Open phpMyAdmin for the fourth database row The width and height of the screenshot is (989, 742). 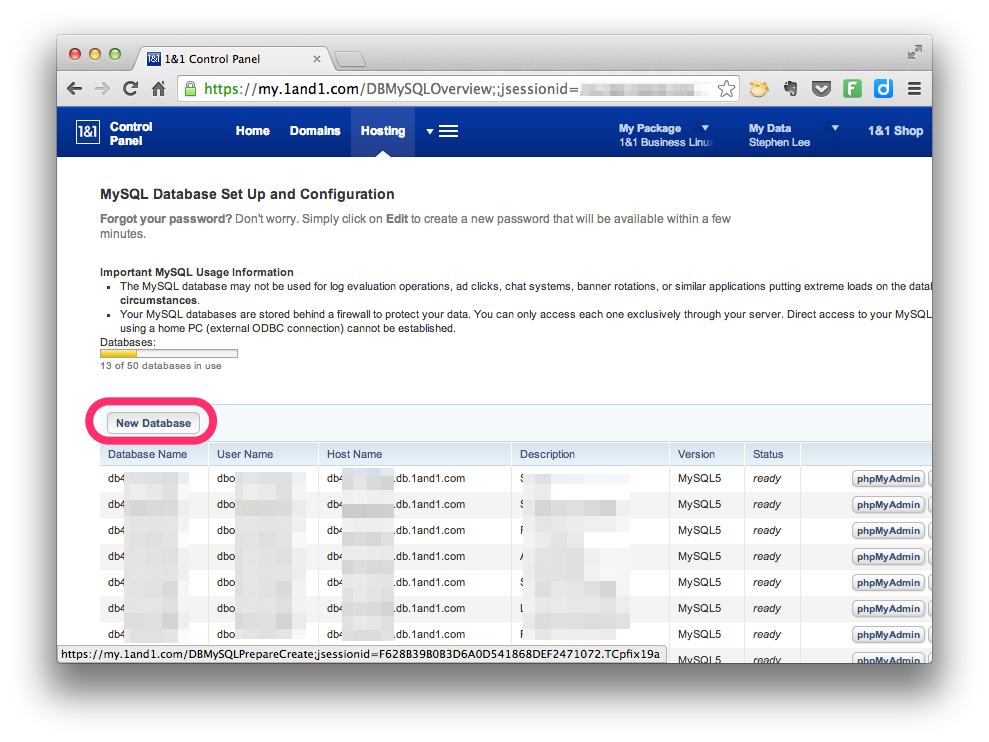pos(888,556)
